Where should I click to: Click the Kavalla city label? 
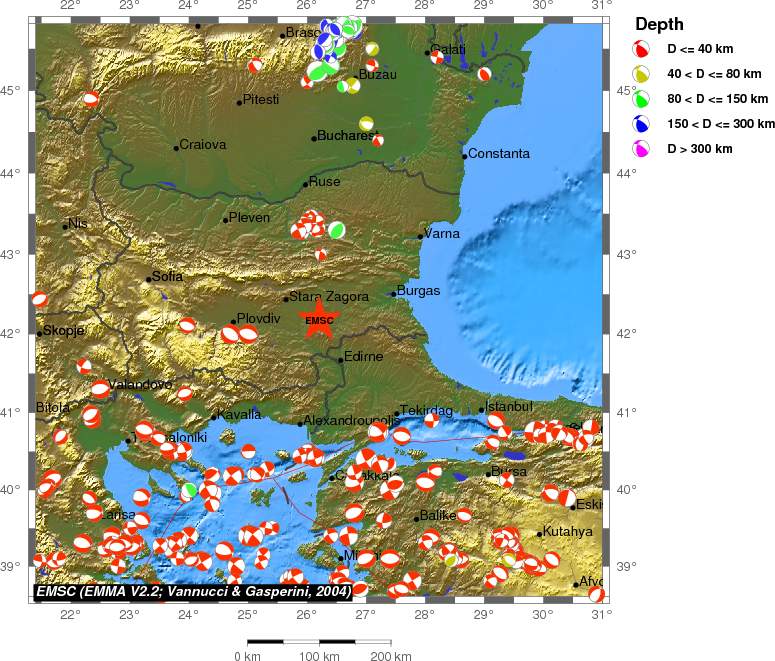tap(239, 414)
